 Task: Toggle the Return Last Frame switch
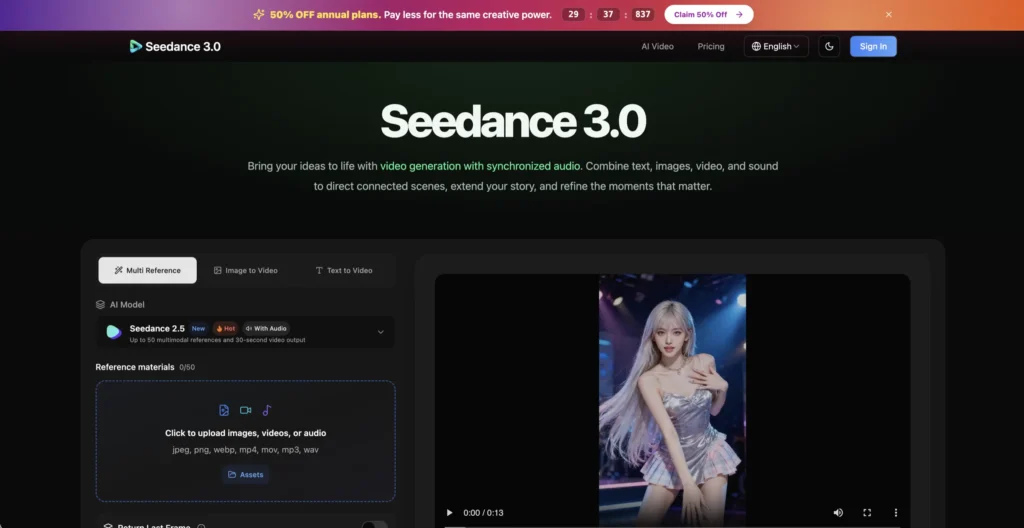point(375,525)
